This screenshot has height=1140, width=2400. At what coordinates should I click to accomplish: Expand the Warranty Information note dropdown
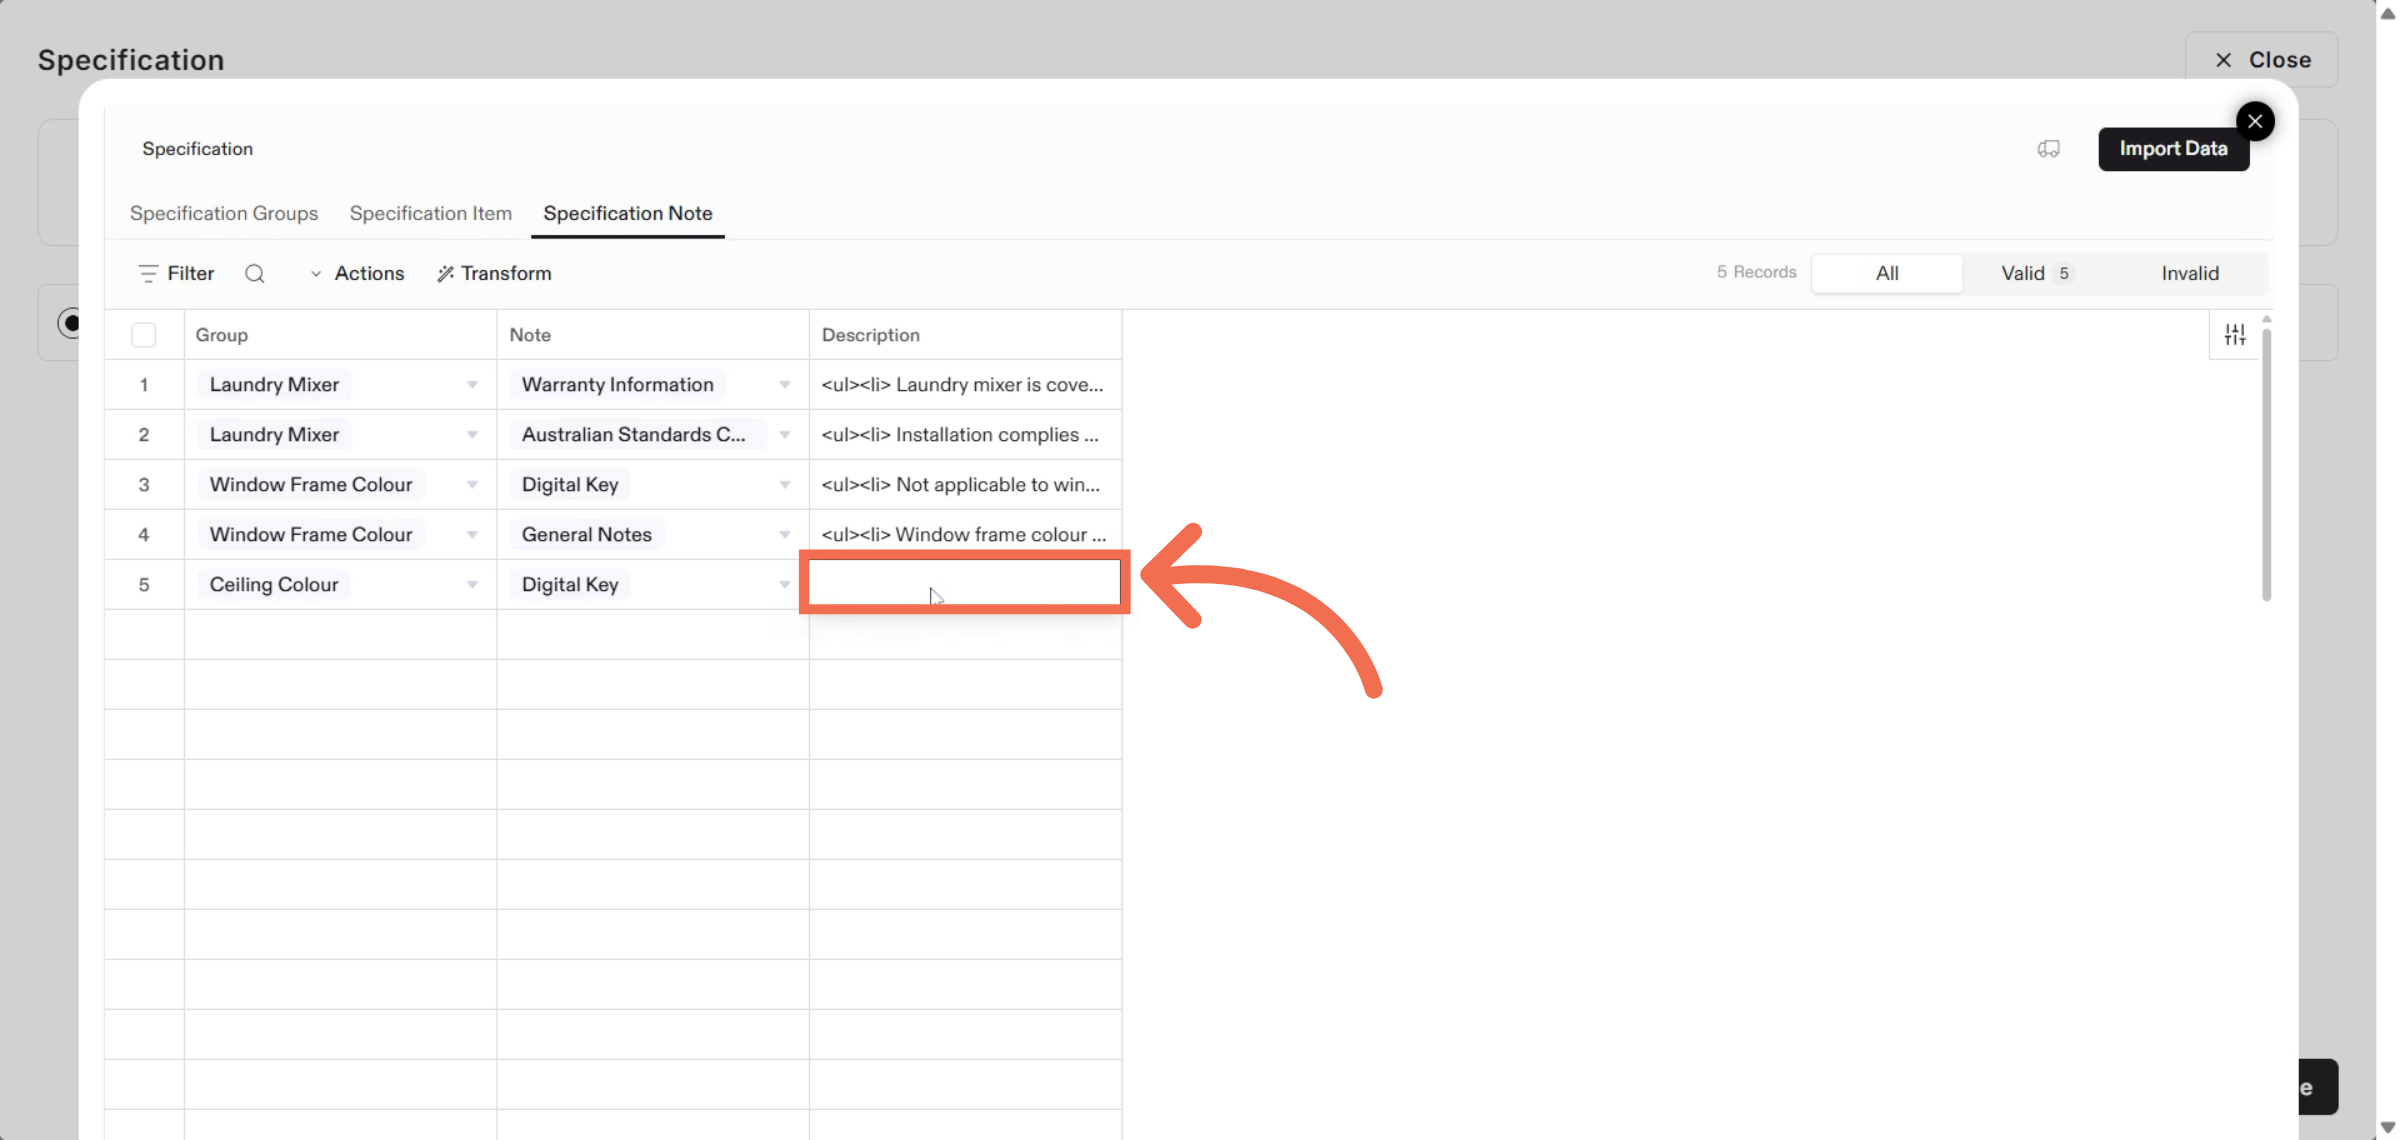785,385
